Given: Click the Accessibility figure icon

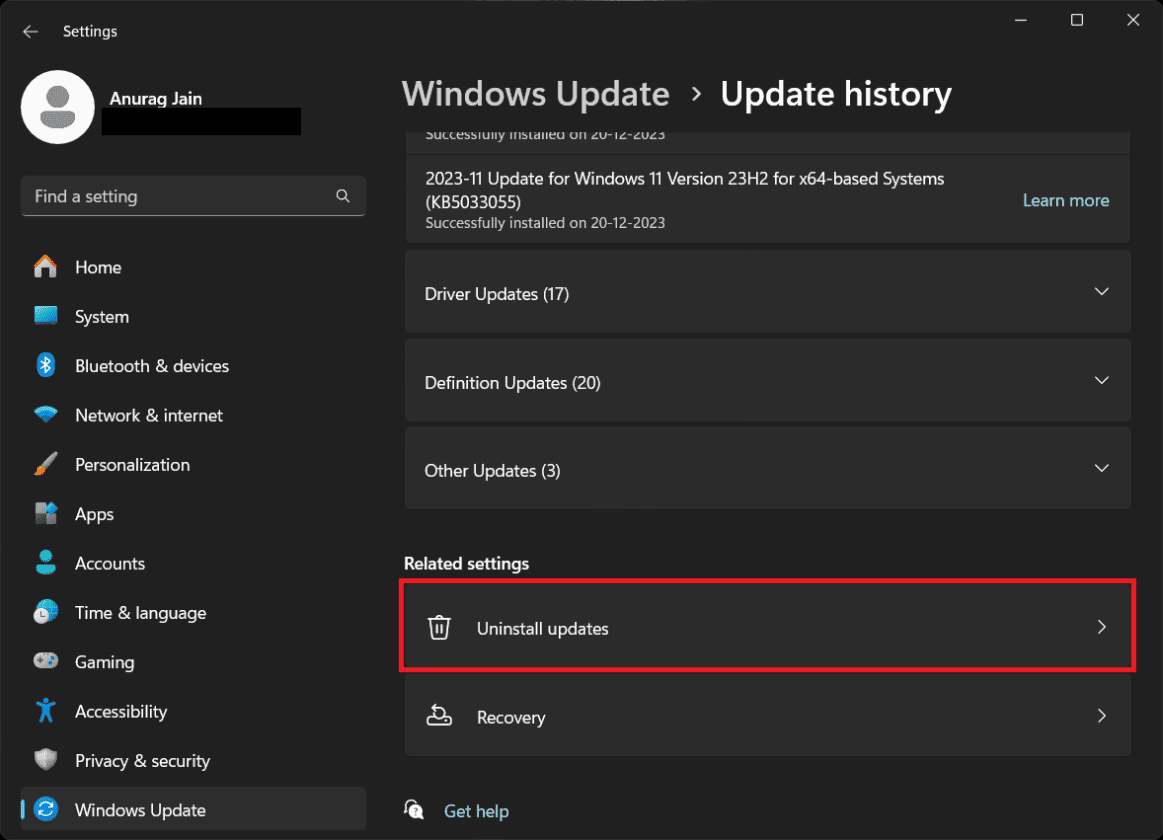Looking at the screenshot, I should (x=45, y=711).
